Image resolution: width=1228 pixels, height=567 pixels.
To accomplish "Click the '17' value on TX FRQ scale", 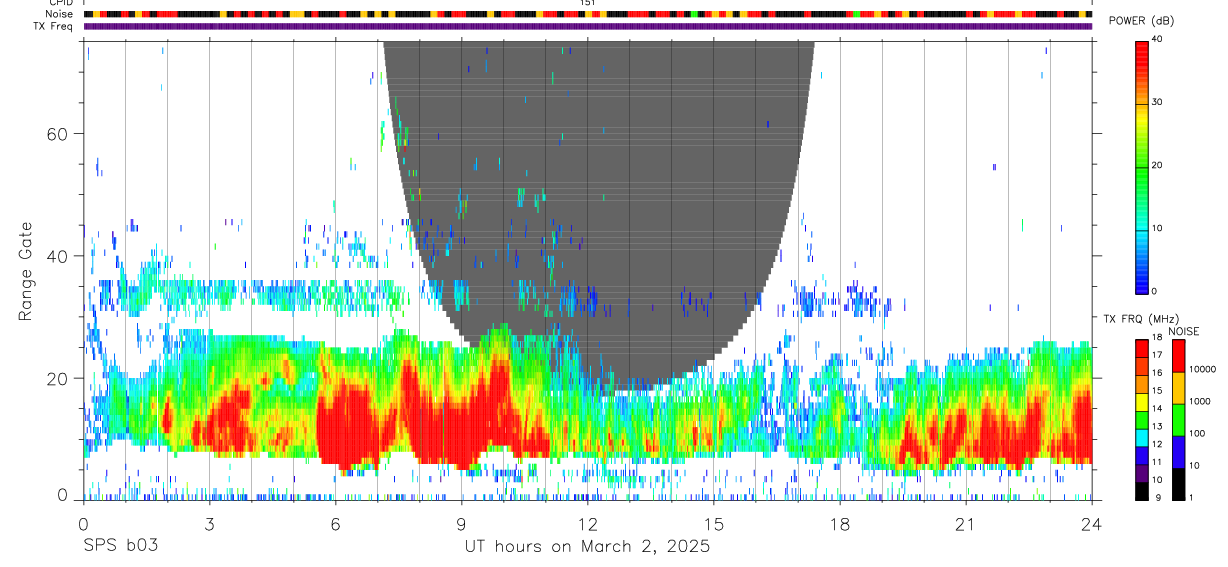I will [1157, 355].
